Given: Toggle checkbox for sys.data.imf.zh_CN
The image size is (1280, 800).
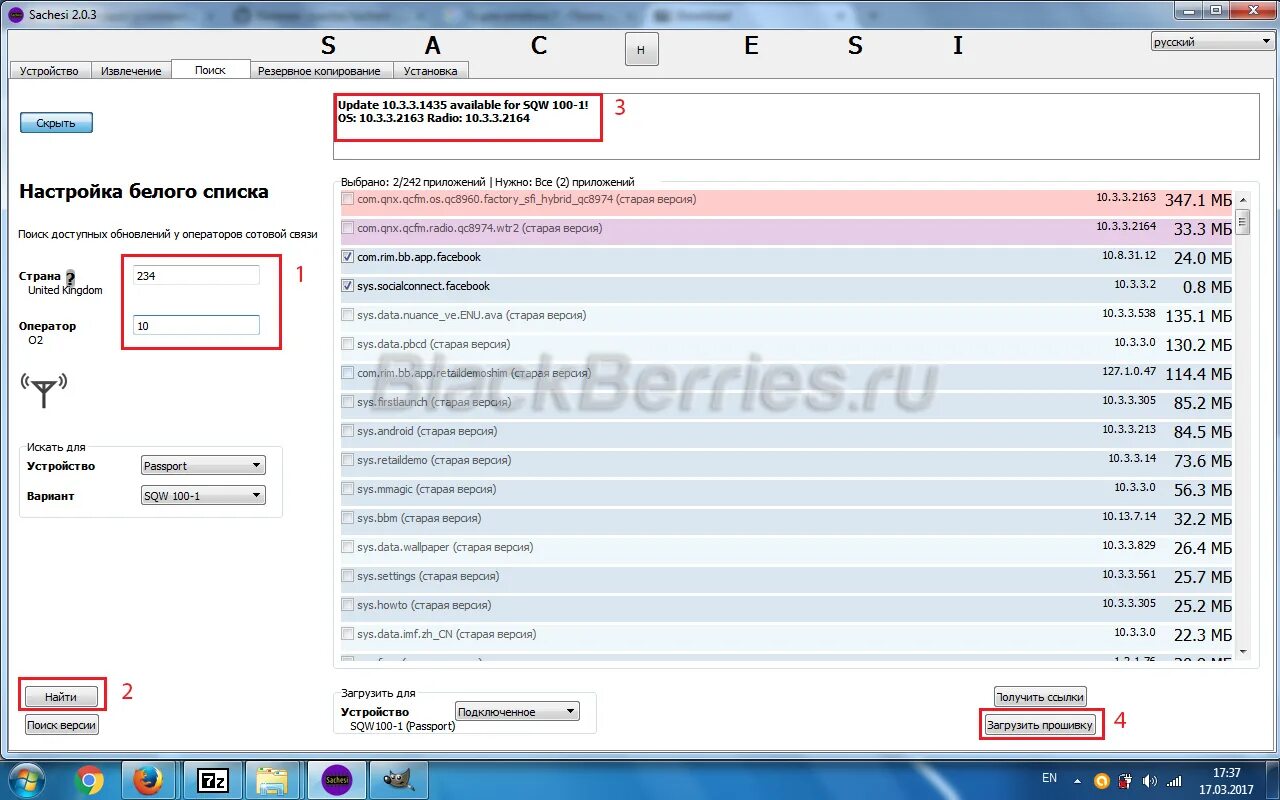Looking at the screenshot, I should tap(347, 634).
